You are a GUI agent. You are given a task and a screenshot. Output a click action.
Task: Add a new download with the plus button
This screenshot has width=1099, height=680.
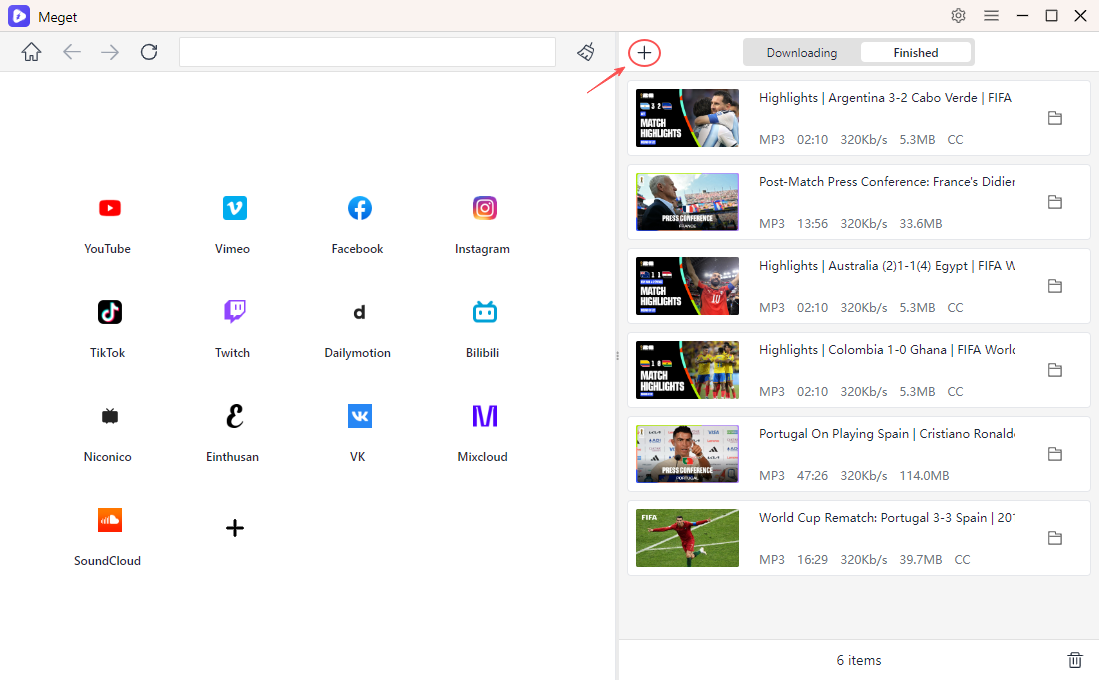coord(644,53)
